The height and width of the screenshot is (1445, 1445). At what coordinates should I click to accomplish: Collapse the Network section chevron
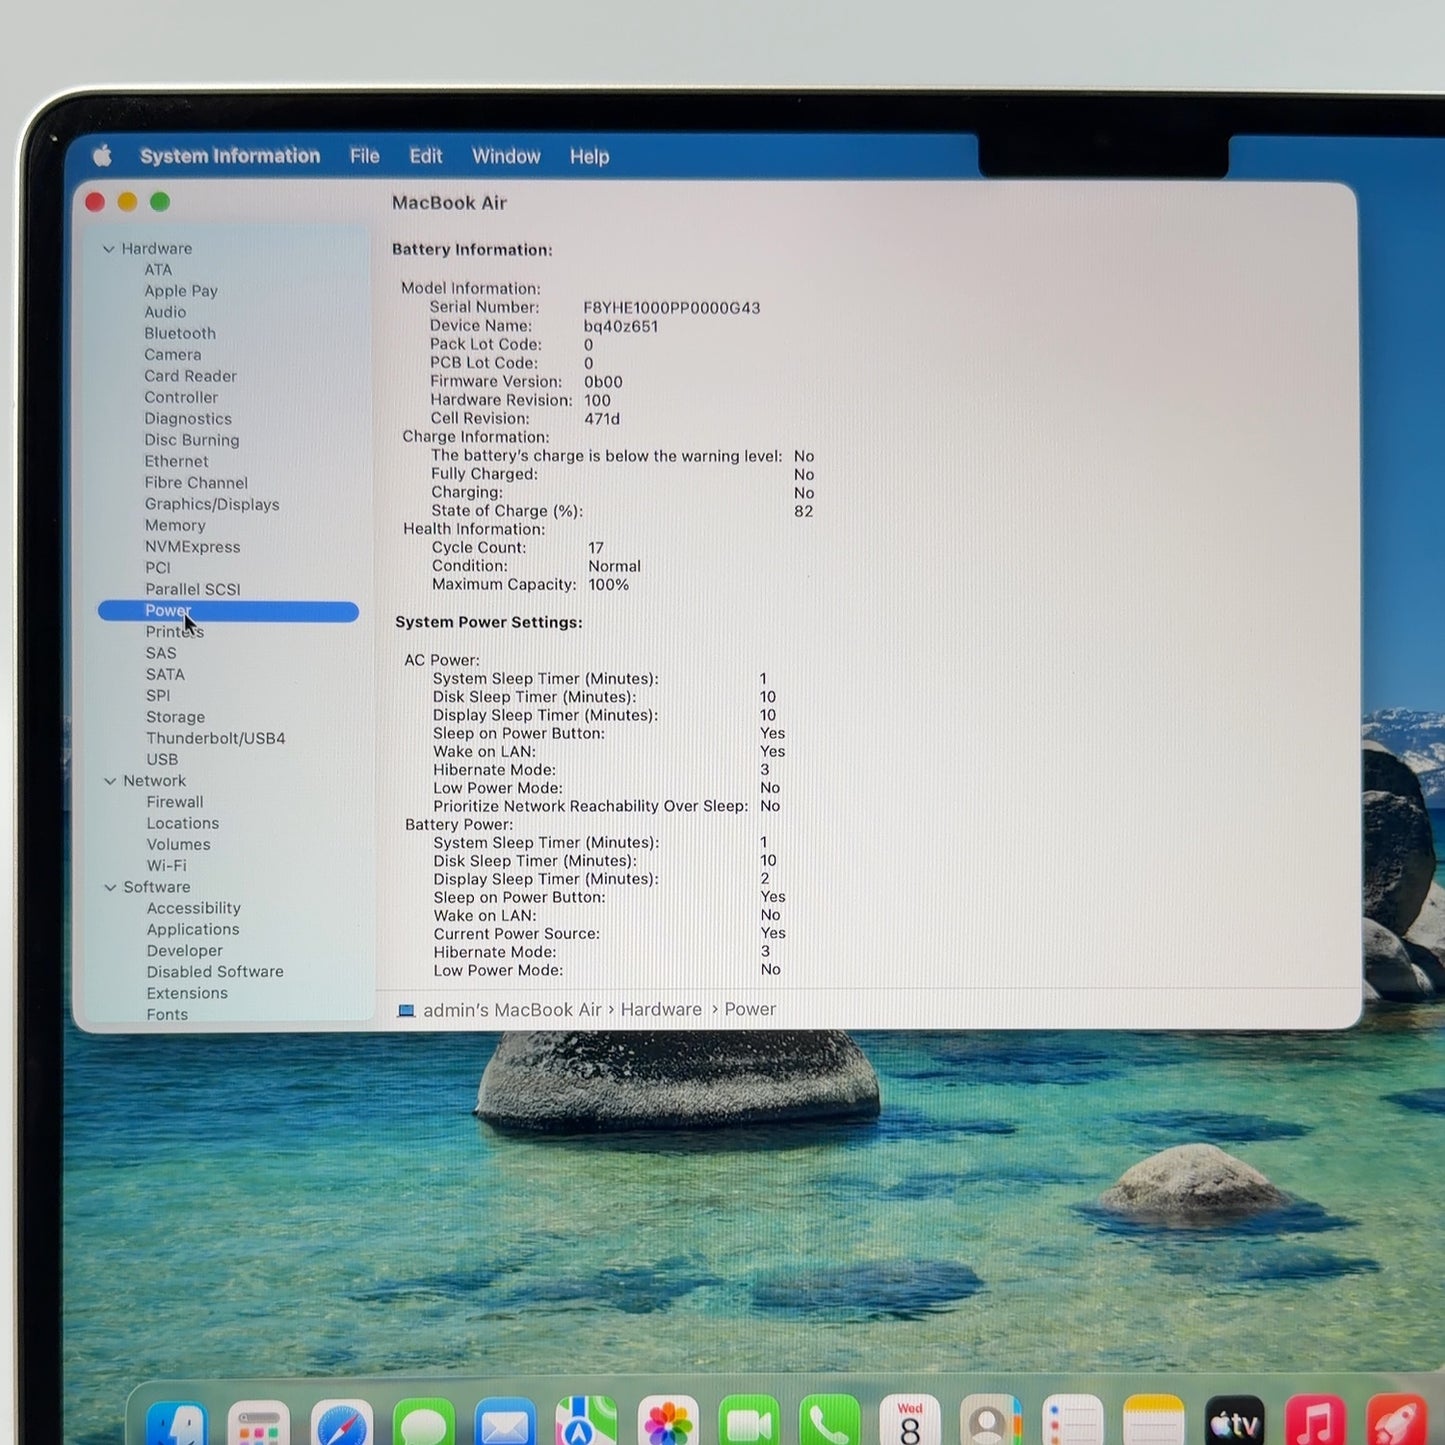pos(110,781)
